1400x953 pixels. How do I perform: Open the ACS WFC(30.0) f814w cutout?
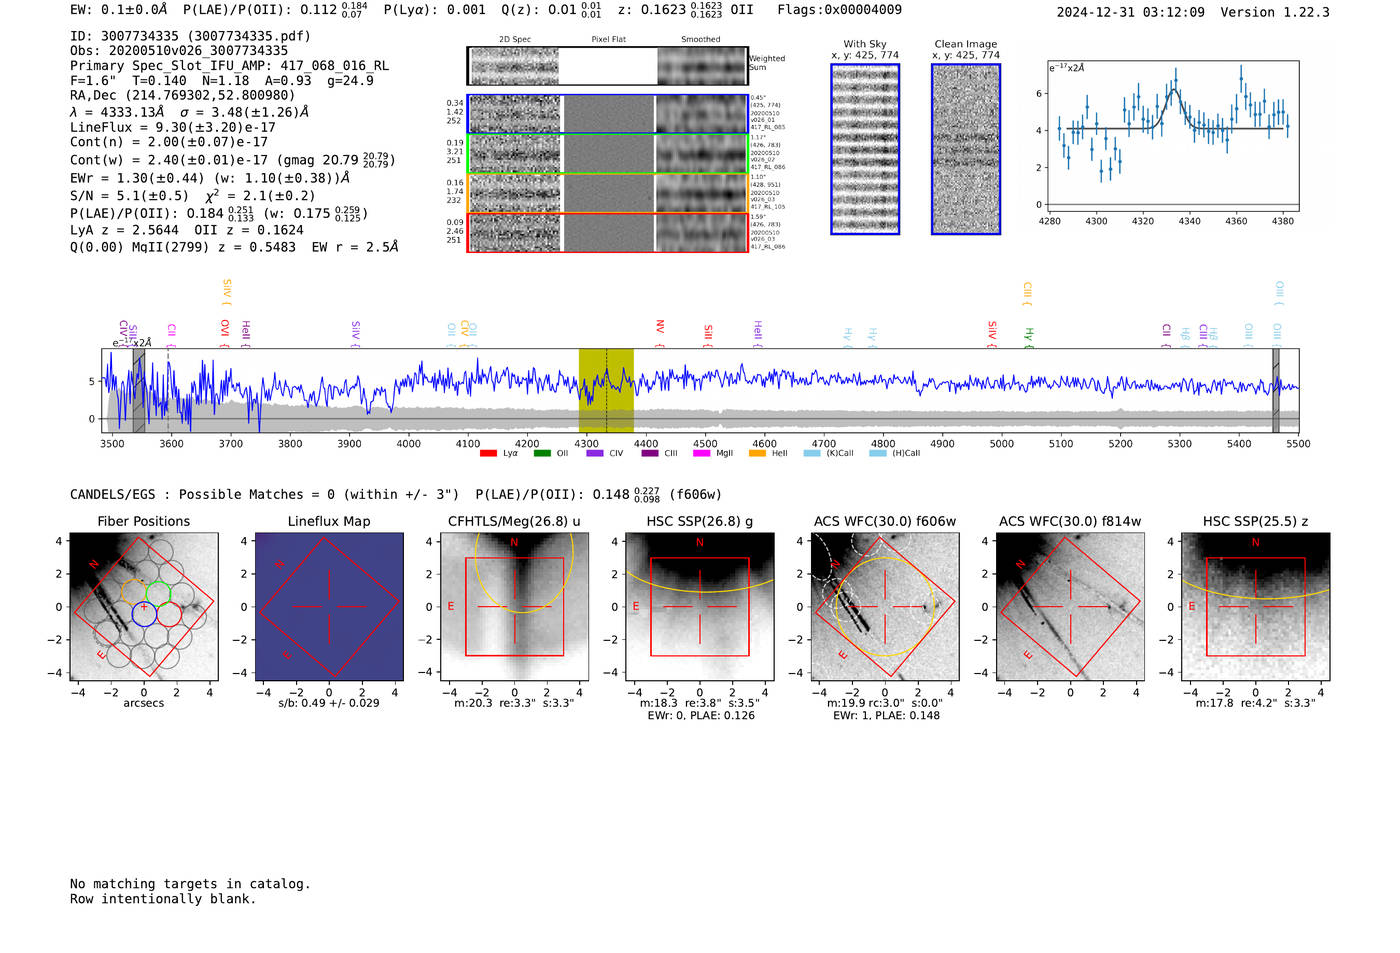point(1070,607)
